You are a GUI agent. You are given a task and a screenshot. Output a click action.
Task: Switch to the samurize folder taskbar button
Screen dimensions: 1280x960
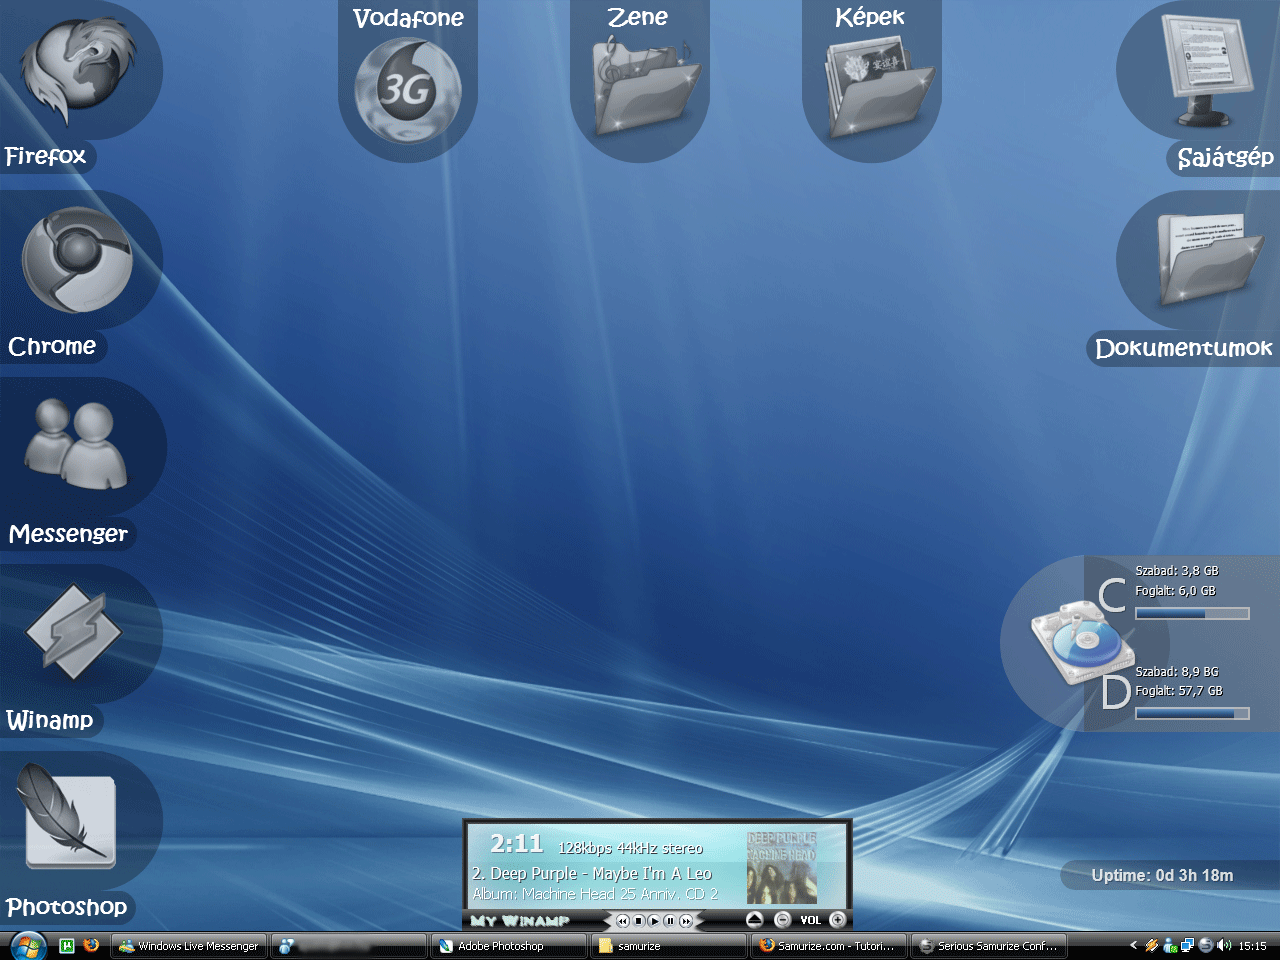click(x=669, y=946)
